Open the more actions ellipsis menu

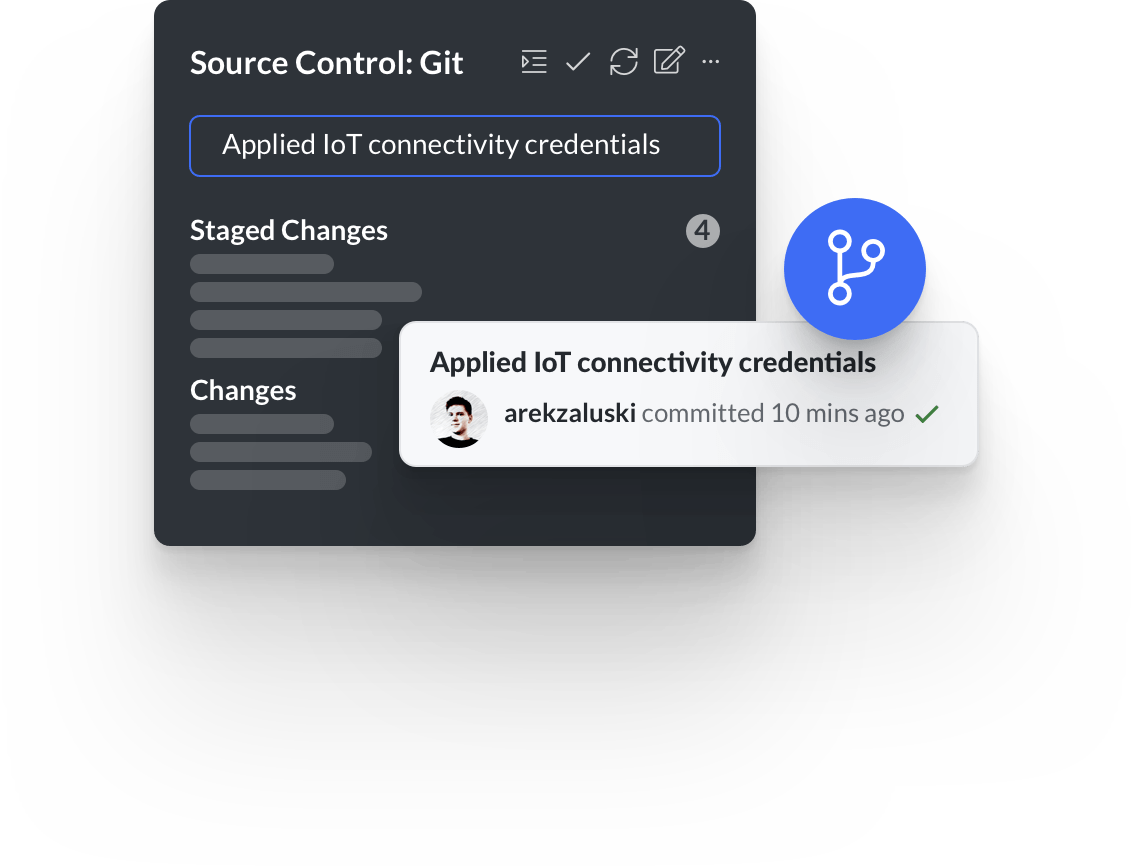coord(711,62)
